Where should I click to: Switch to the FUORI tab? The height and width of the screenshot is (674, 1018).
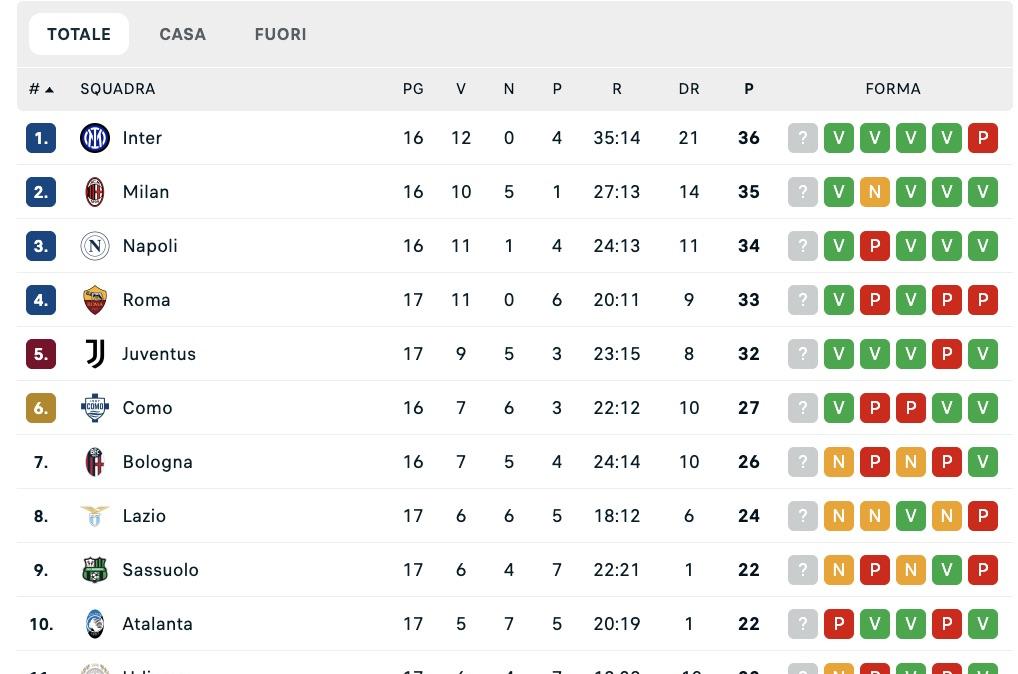280,34
